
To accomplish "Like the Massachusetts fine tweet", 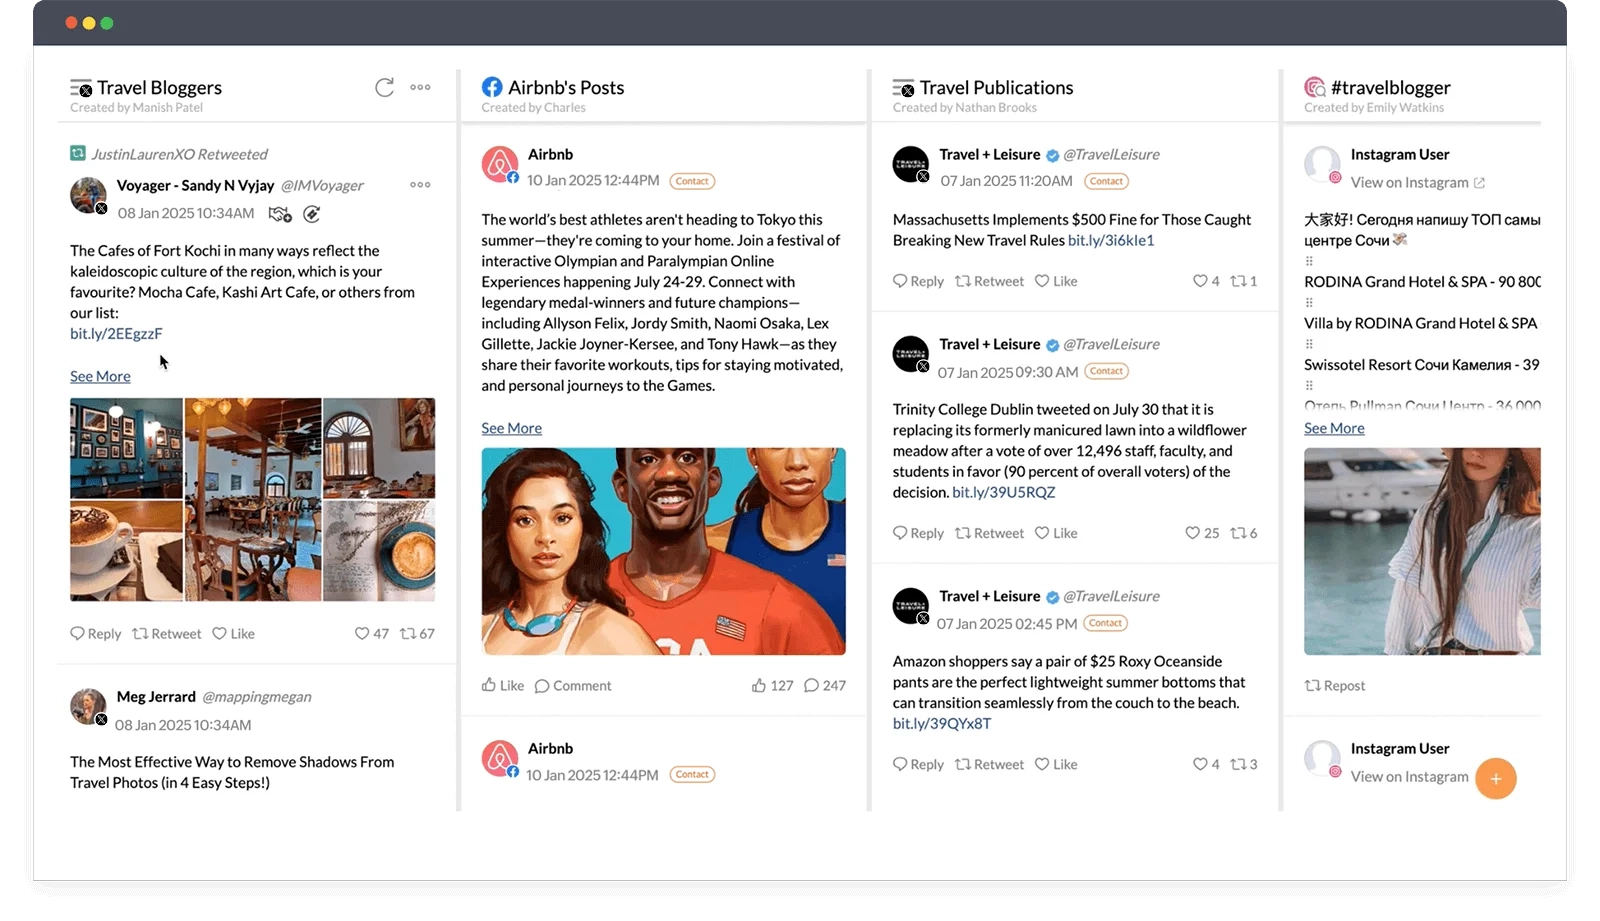I will (x=1056, y=282).
